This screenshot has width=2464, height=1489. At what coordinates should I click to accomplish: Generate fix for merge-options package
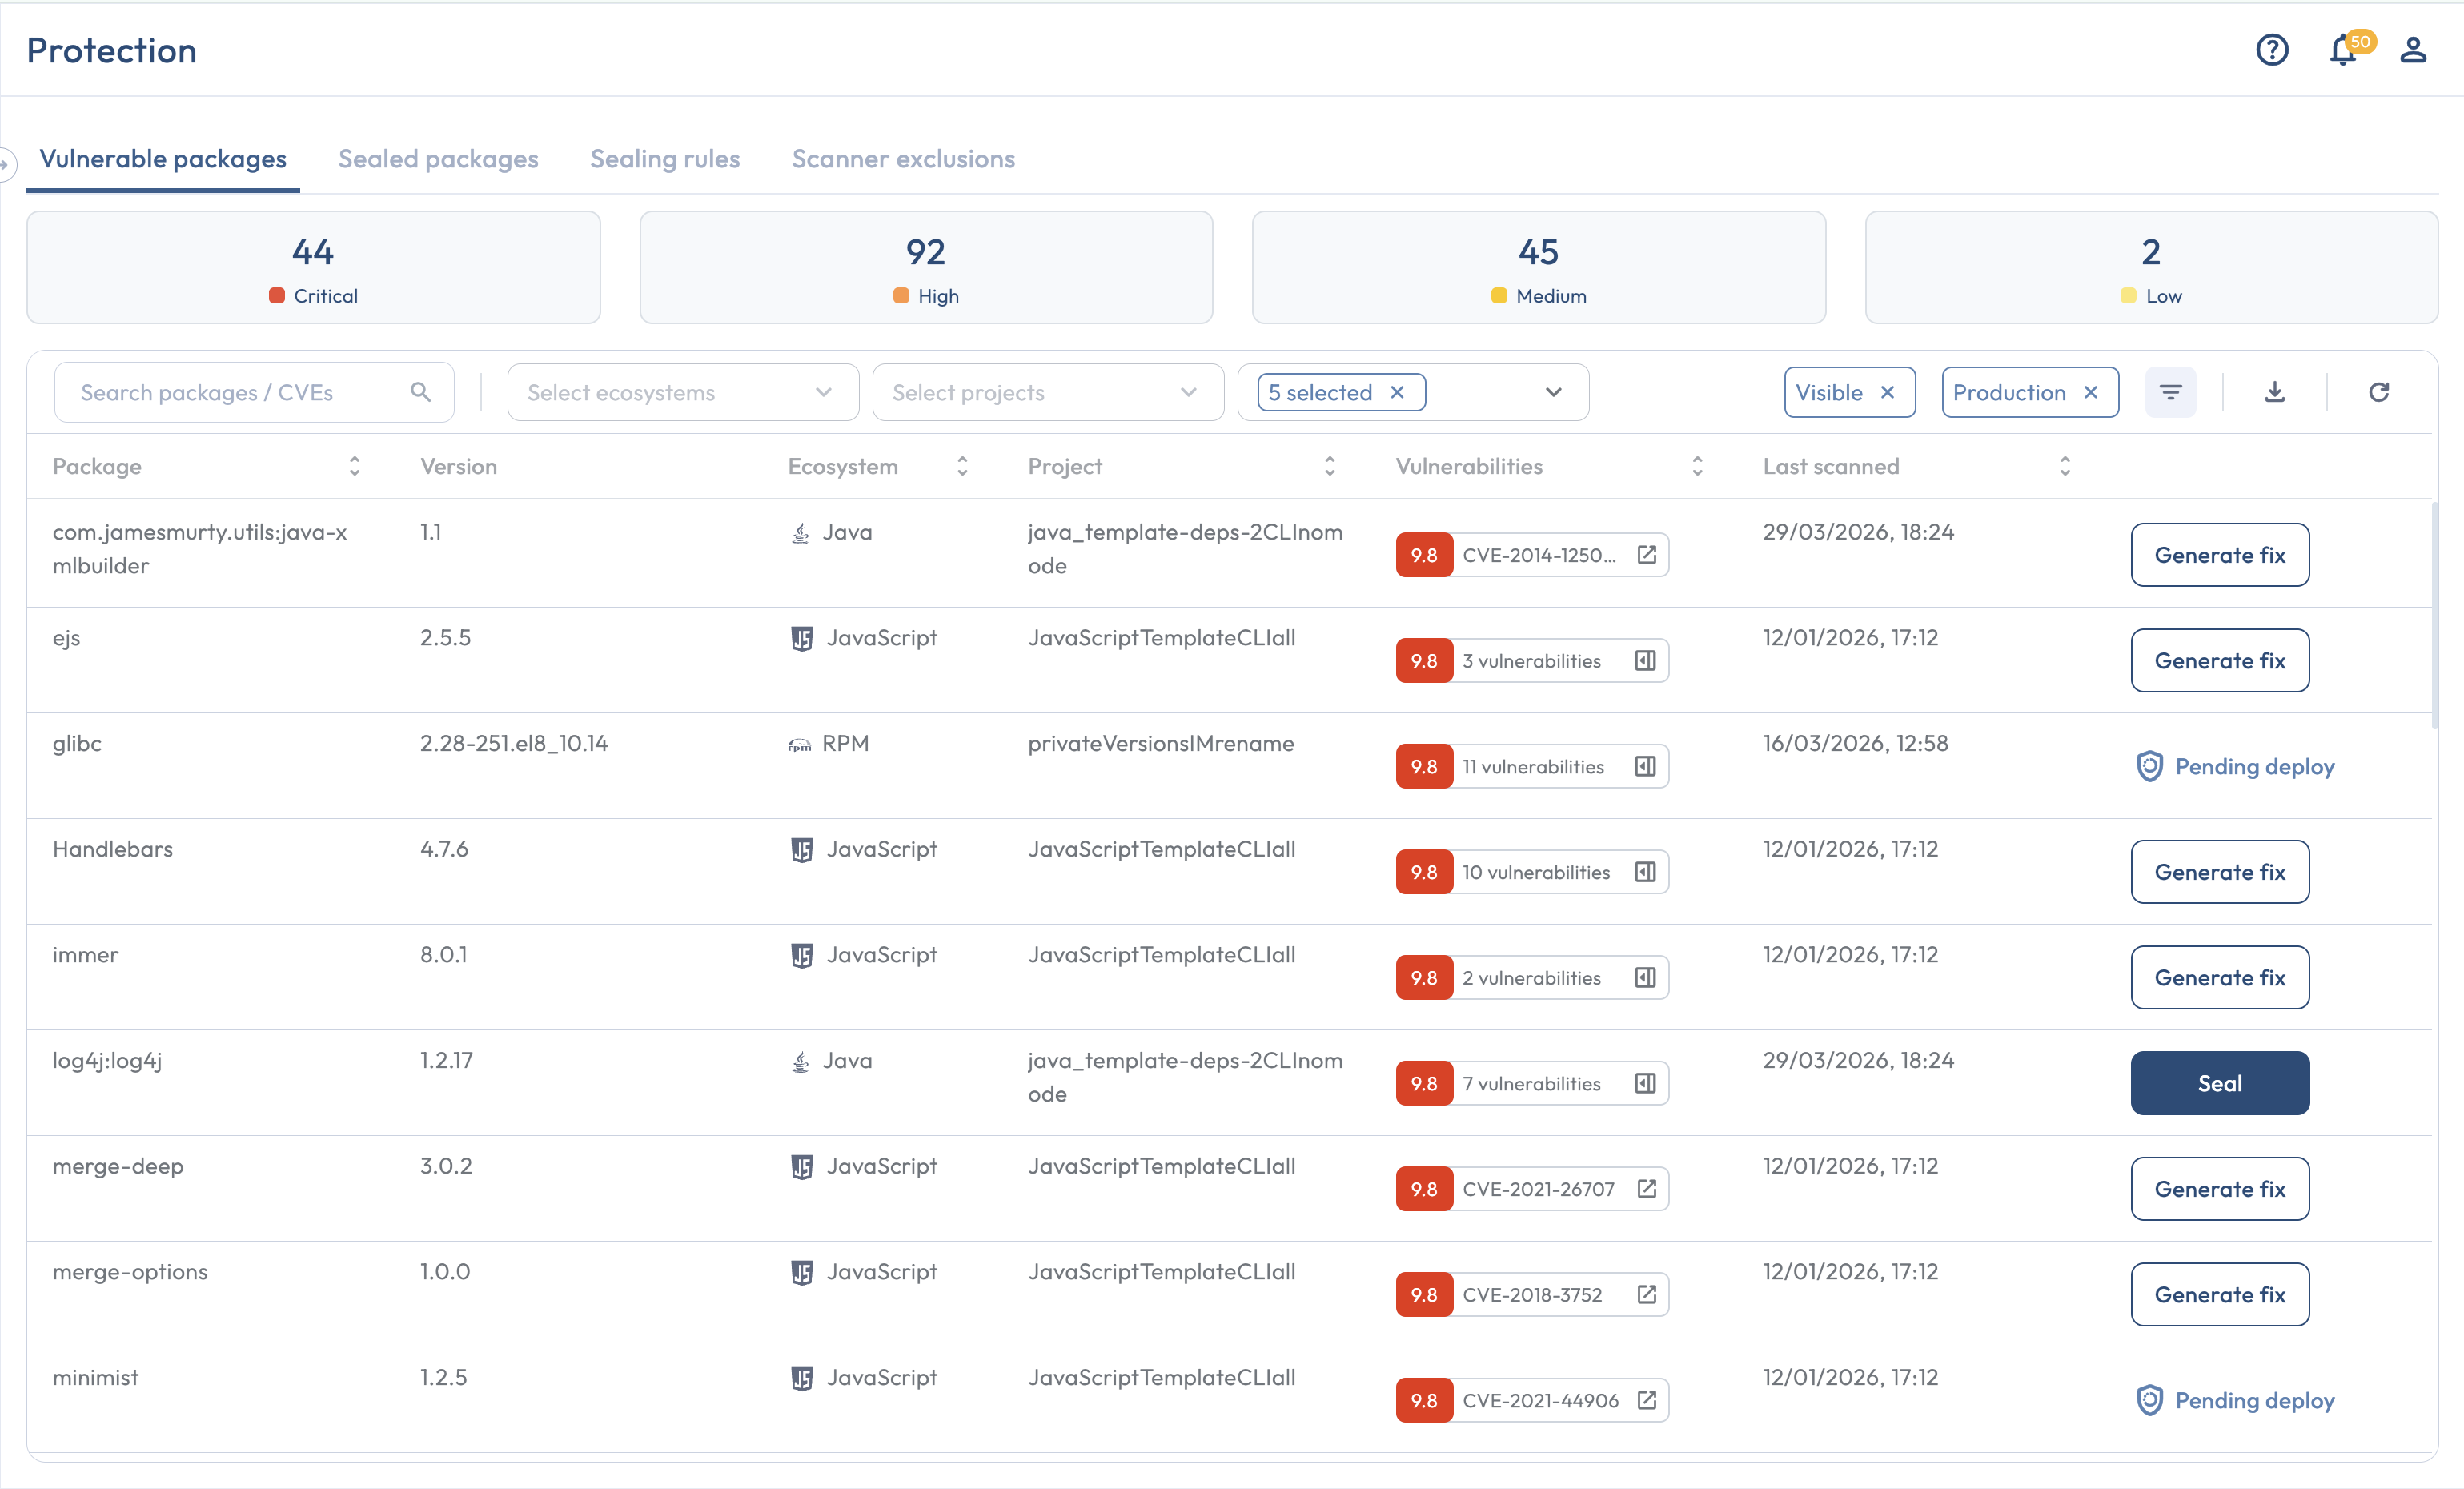pos(2219,1294)
